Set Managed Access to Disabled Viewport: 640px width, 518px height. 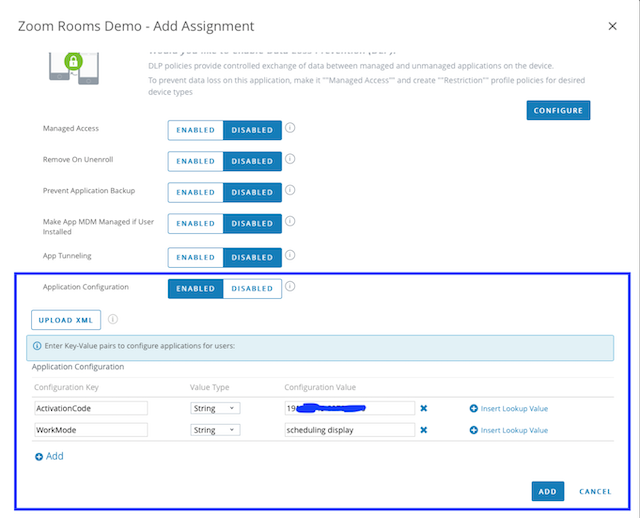252,130
